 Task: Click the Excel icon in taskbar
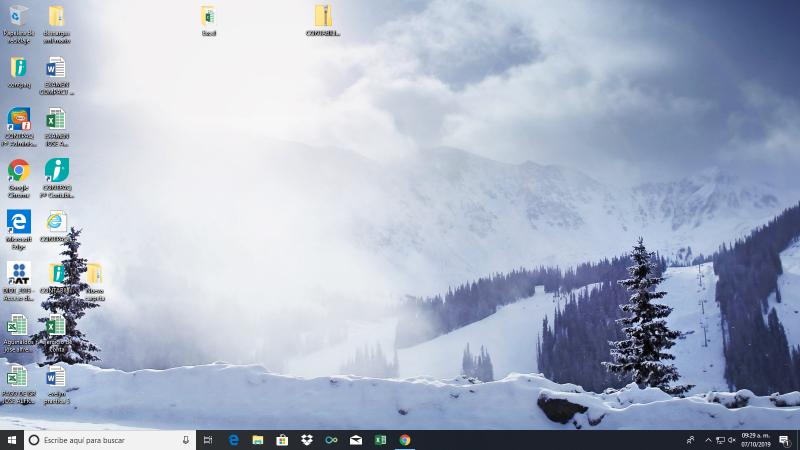pos(380,440)
